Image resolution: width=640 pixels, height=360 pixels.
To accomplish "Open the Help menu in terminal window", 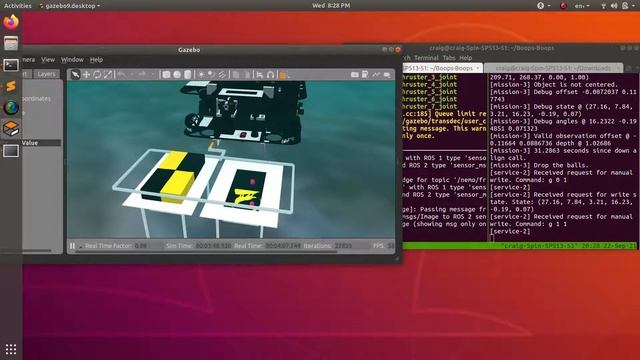I will coord(465,58).
